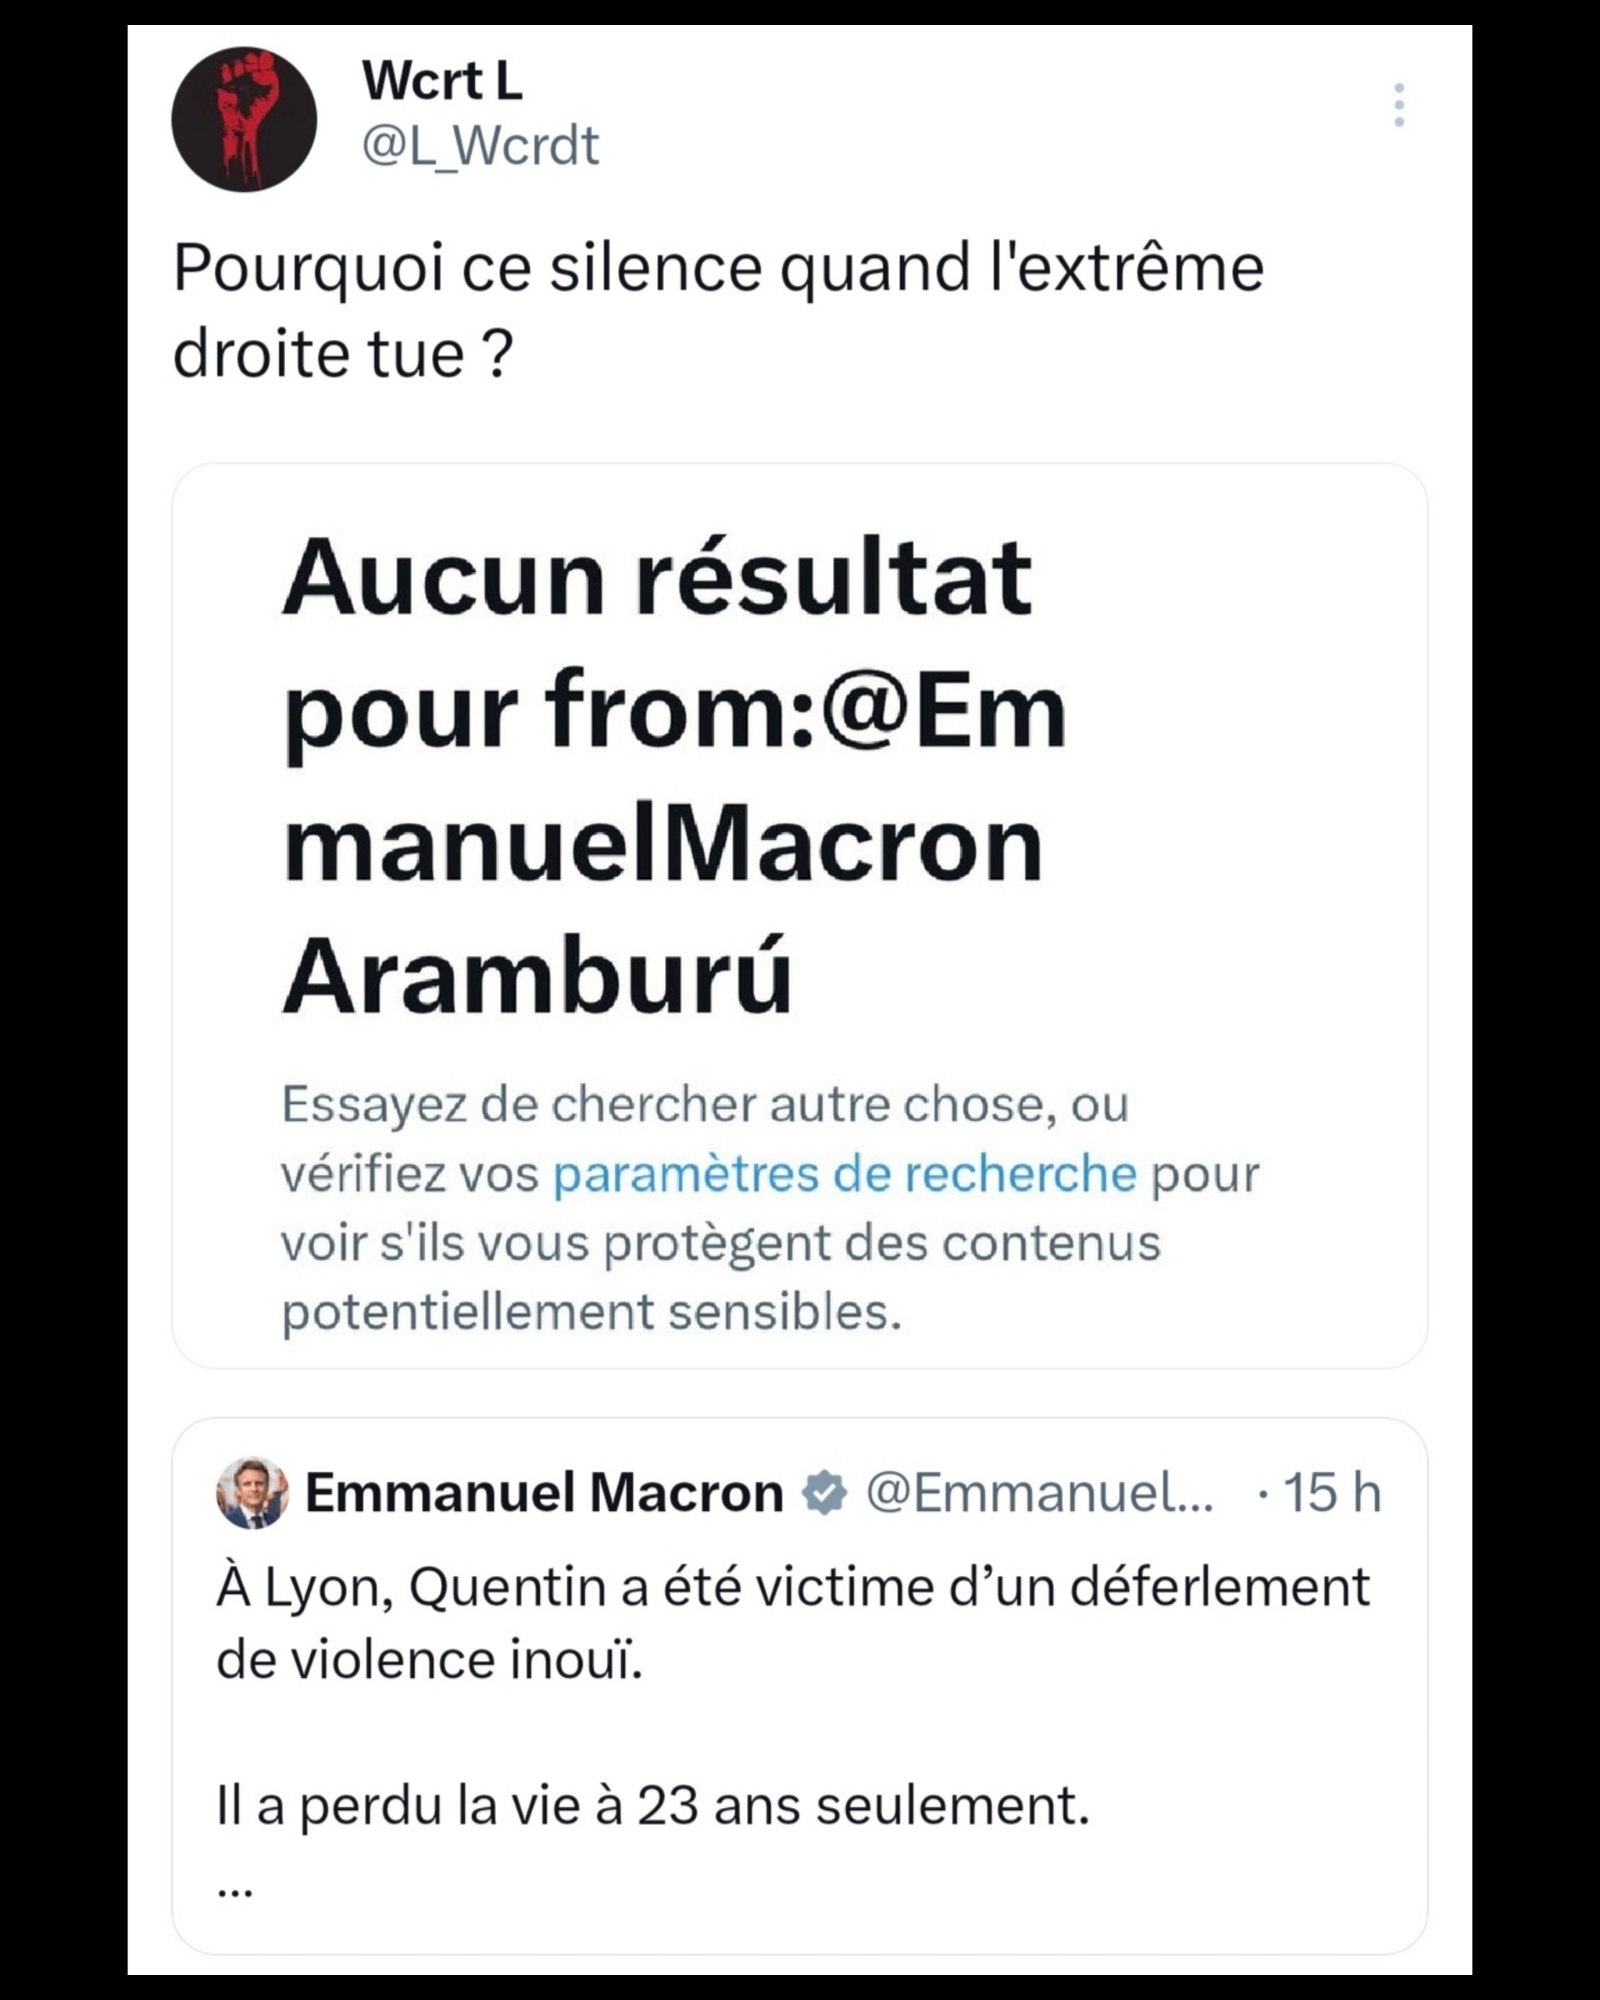Follow the 'paramètres de recherche' link
This screenshot has width=1600, height=2000.
point(845,1174)
